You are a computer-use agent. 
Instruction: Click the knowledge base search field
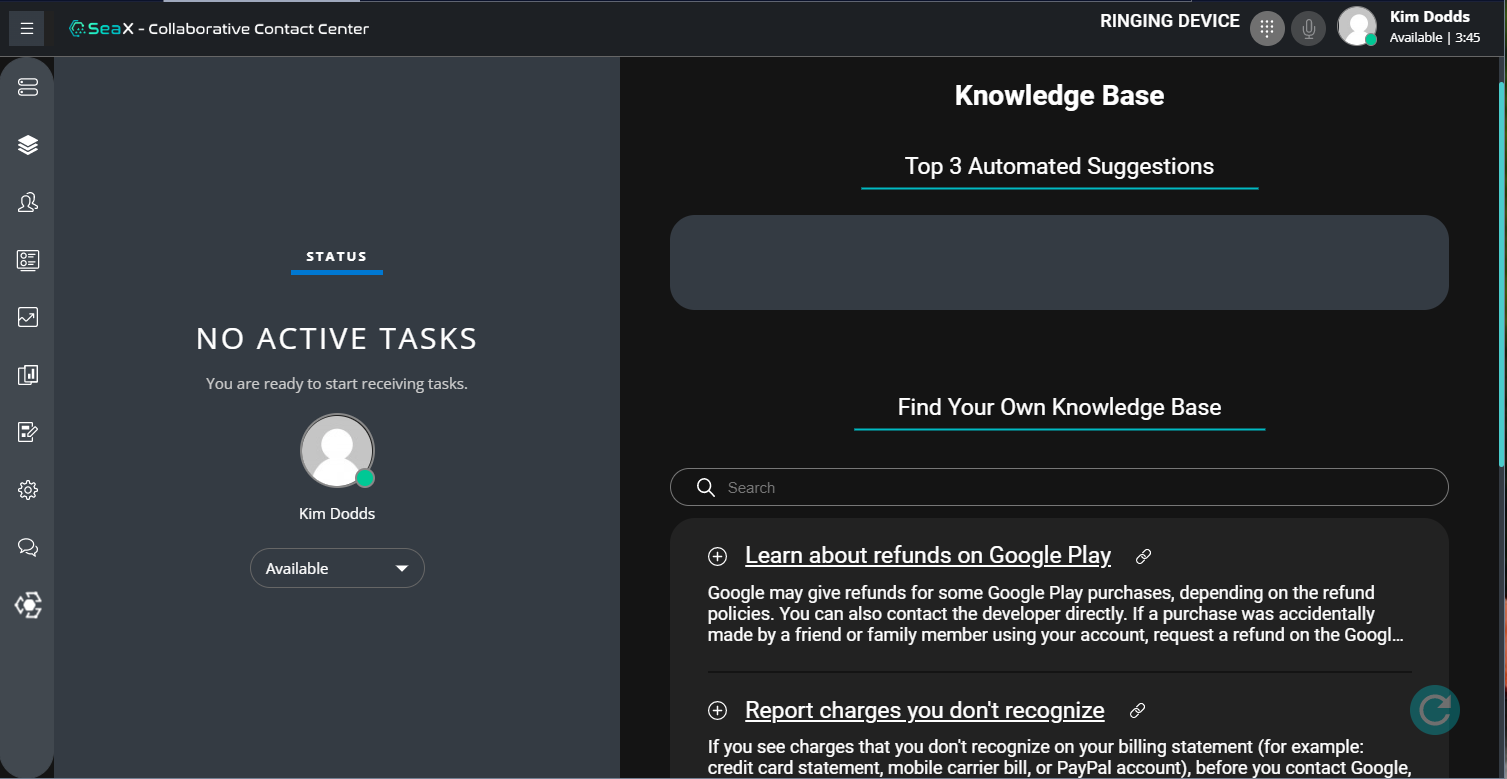point(1059,487)
